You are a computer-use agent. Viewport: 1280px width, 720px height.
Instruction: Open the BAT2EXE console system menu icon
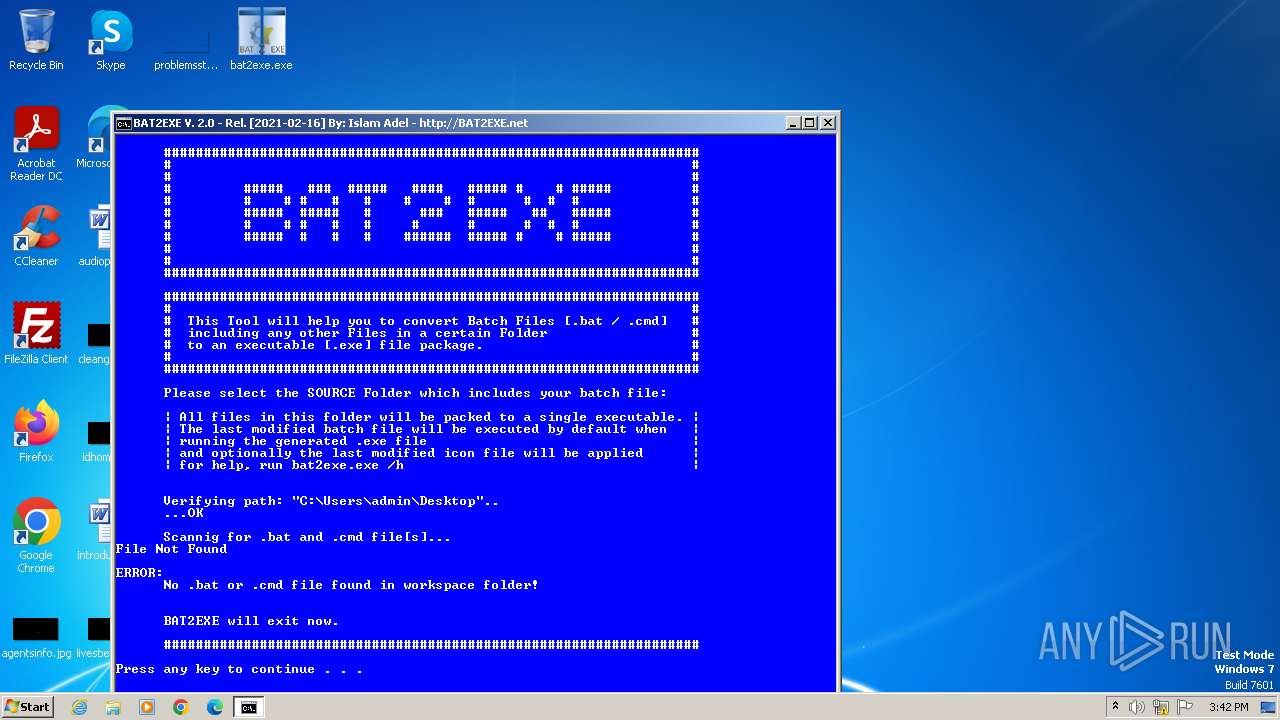coord(124,123)
